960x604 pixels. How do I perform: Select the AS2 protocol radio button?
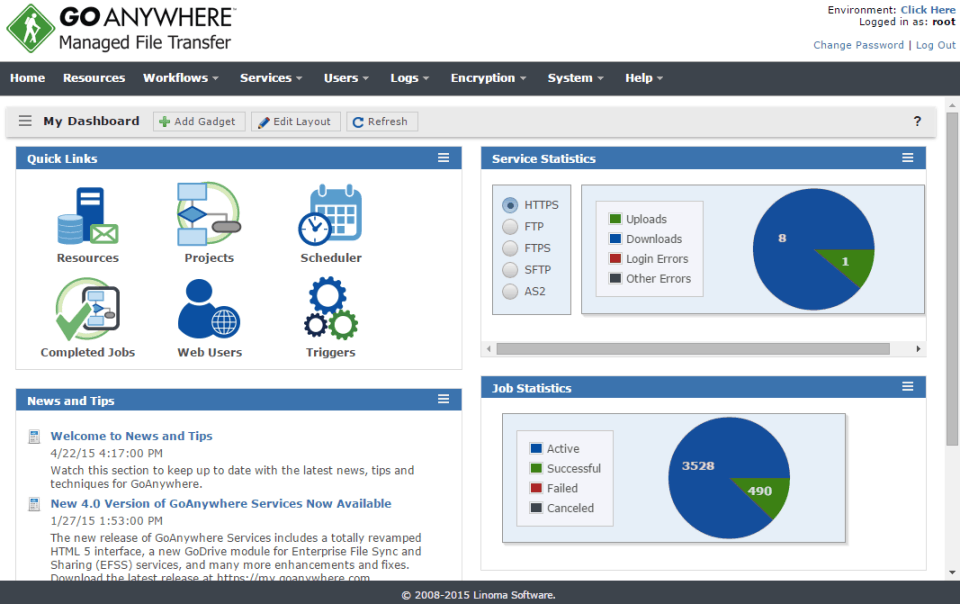coord(510,291)
